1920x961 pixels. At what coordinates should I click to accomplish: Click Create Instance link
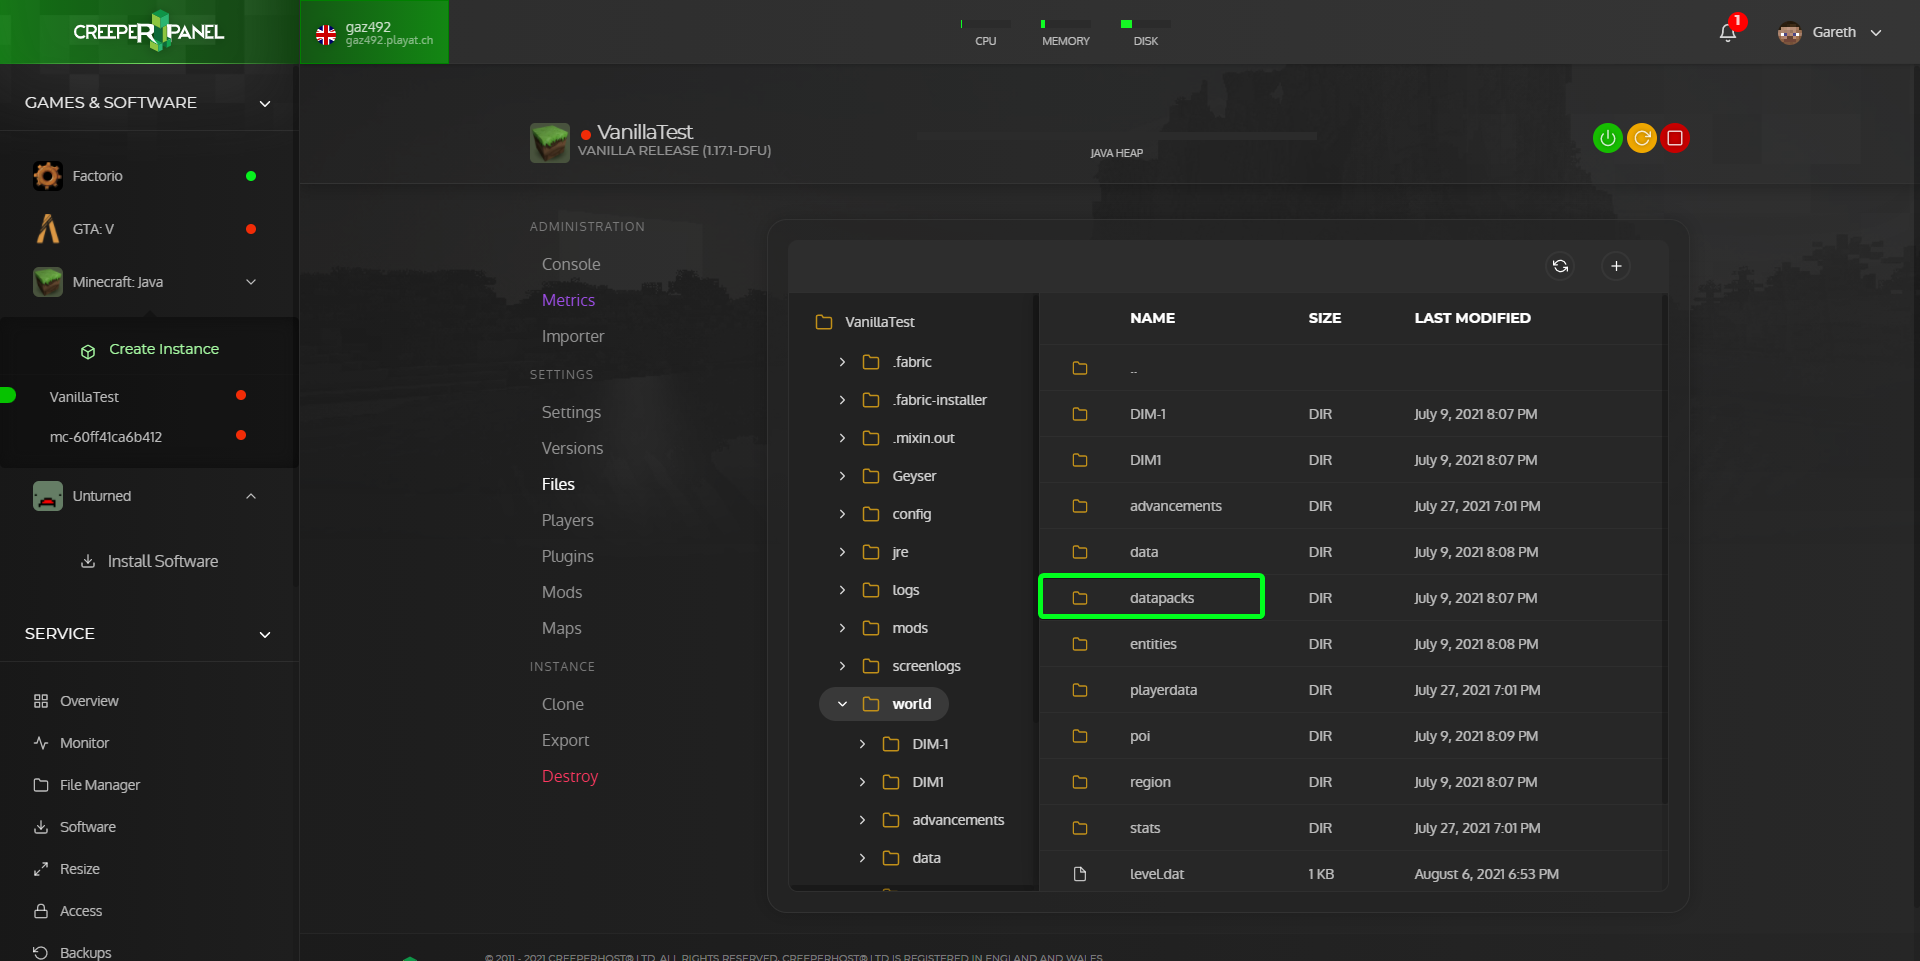pos(164,349)
